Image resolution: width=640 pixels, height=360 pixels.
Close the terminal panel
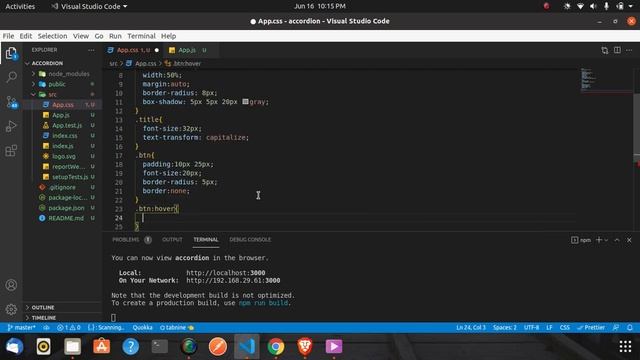[629, 240]
